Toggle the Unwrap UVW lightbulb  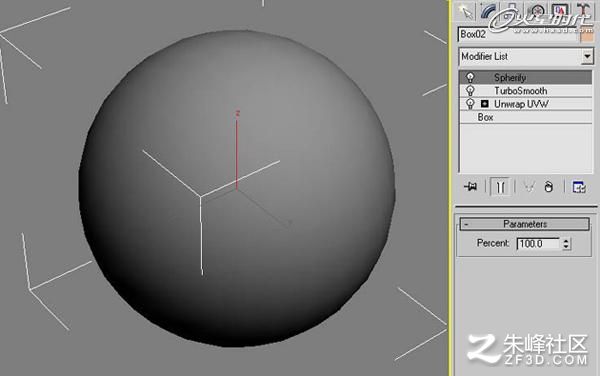tap(470, 104)
